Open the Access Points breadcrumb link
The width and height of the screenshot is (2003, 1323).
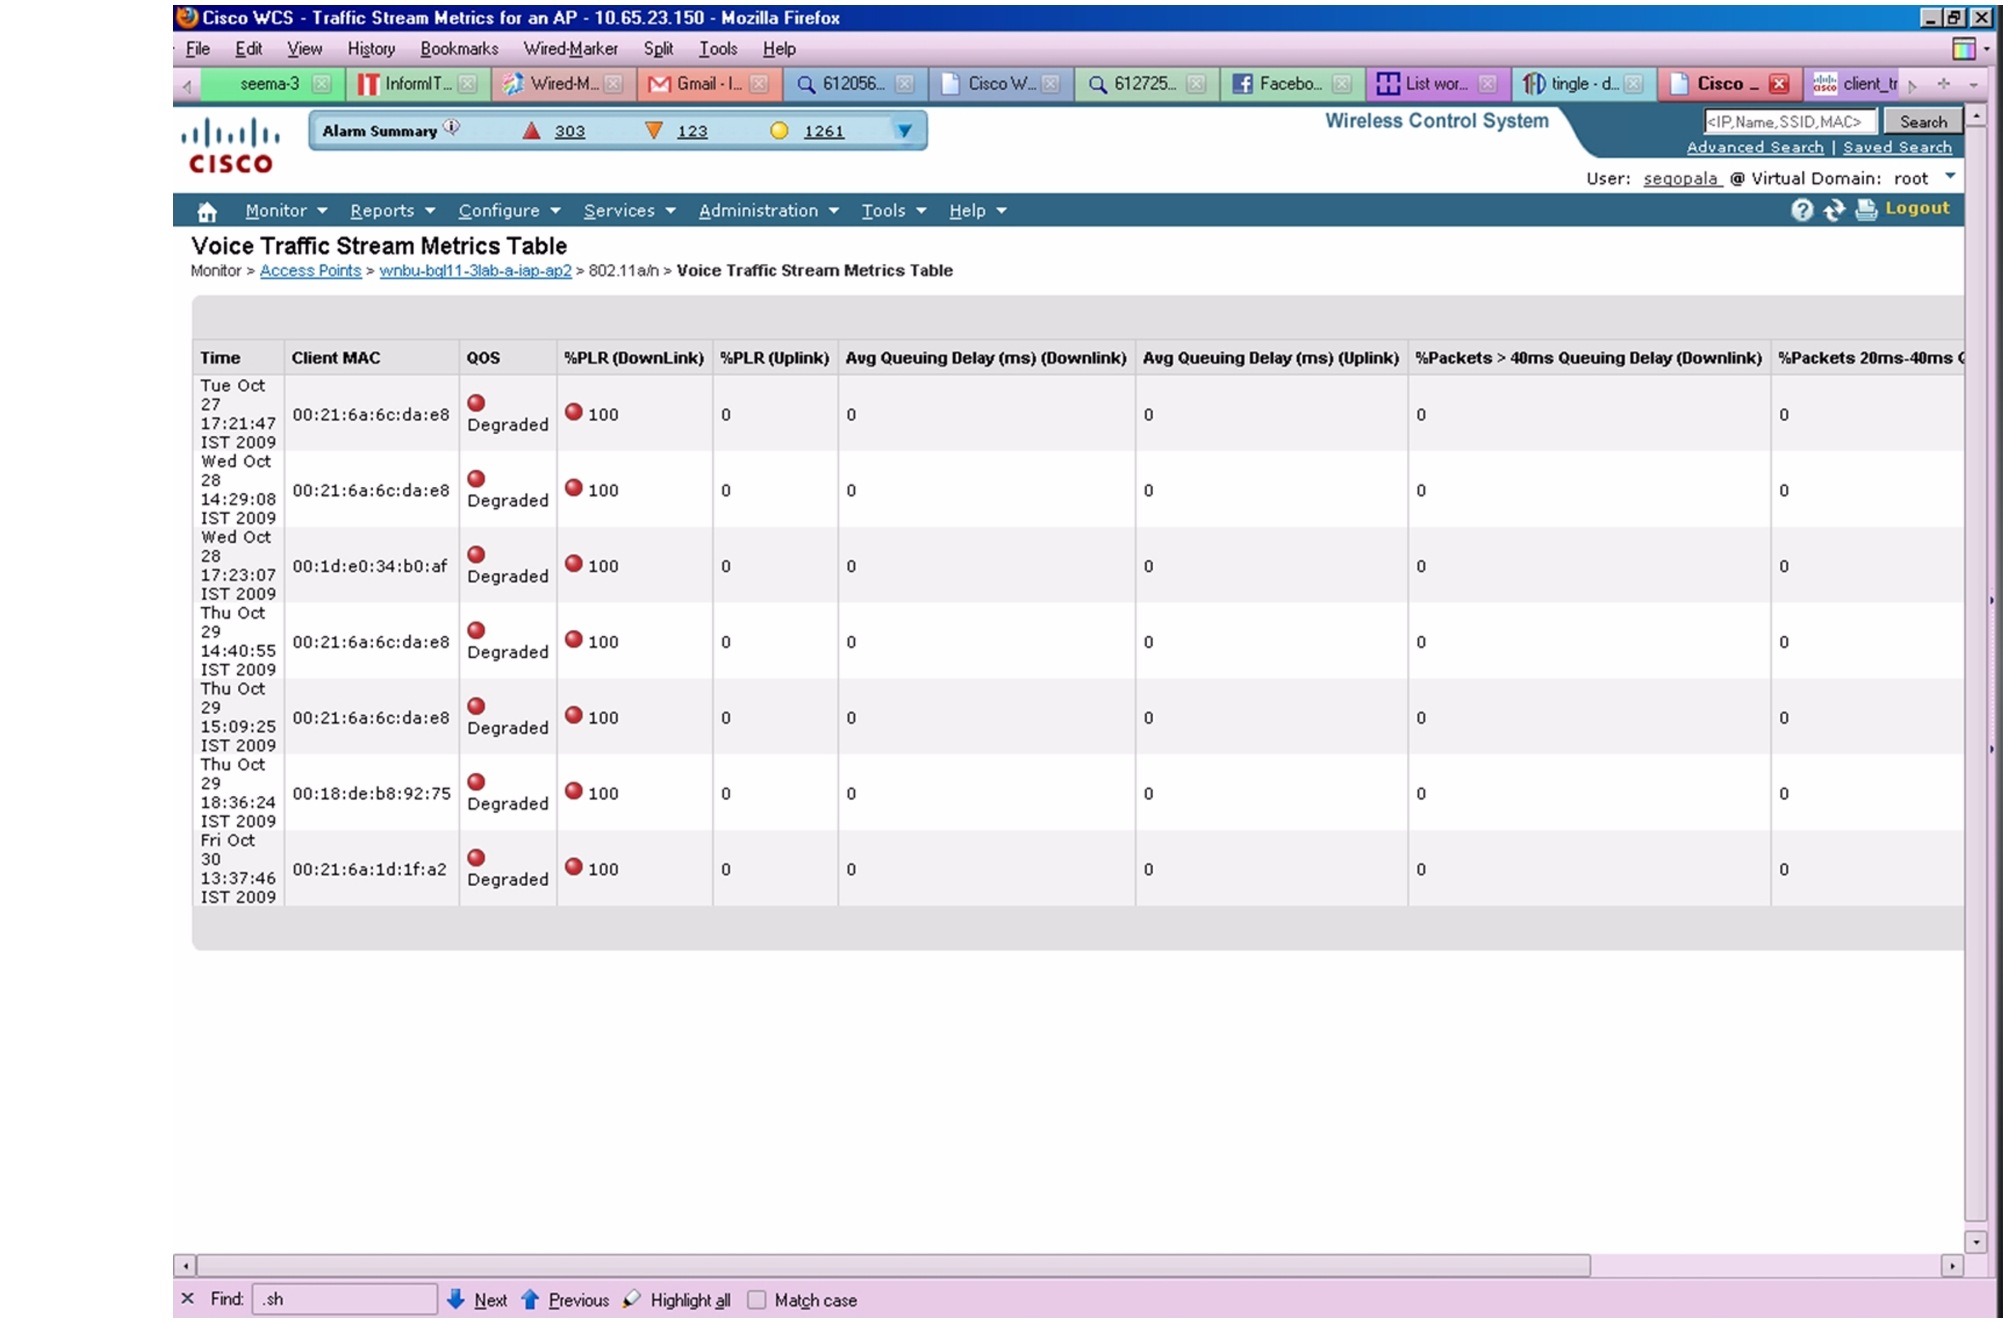(309, 270)
